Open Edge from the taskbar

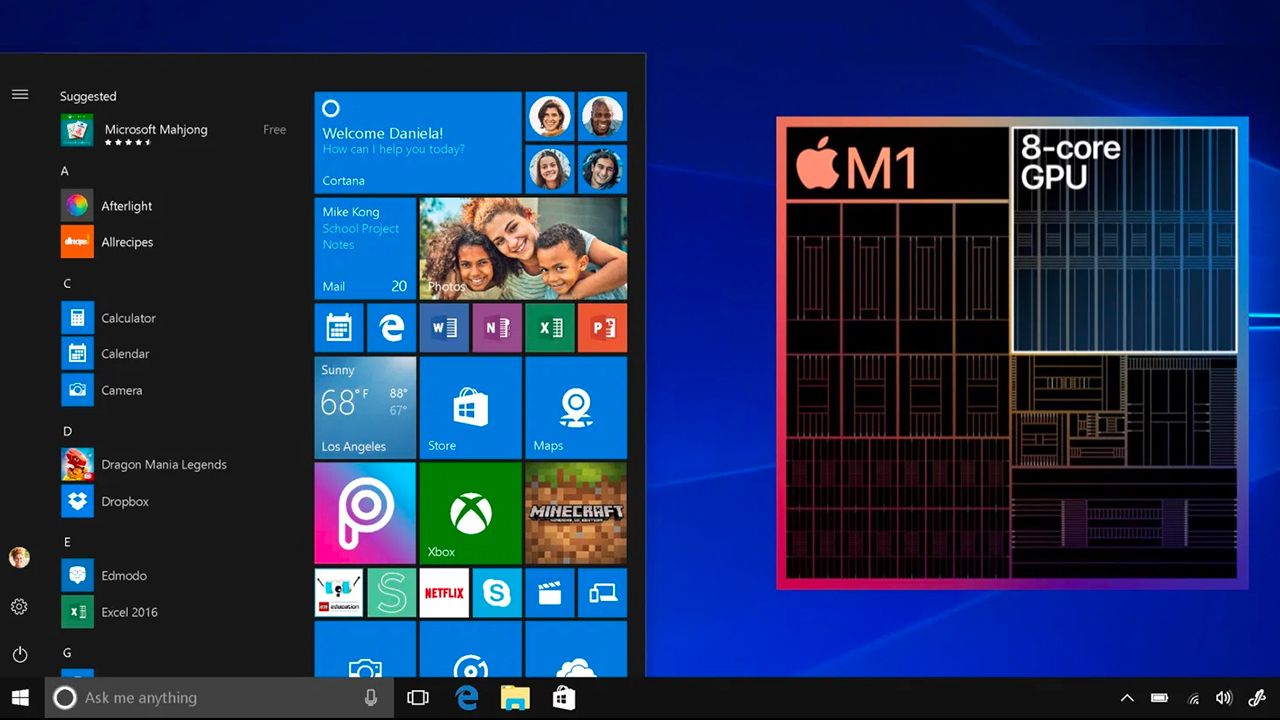[467, 698]
